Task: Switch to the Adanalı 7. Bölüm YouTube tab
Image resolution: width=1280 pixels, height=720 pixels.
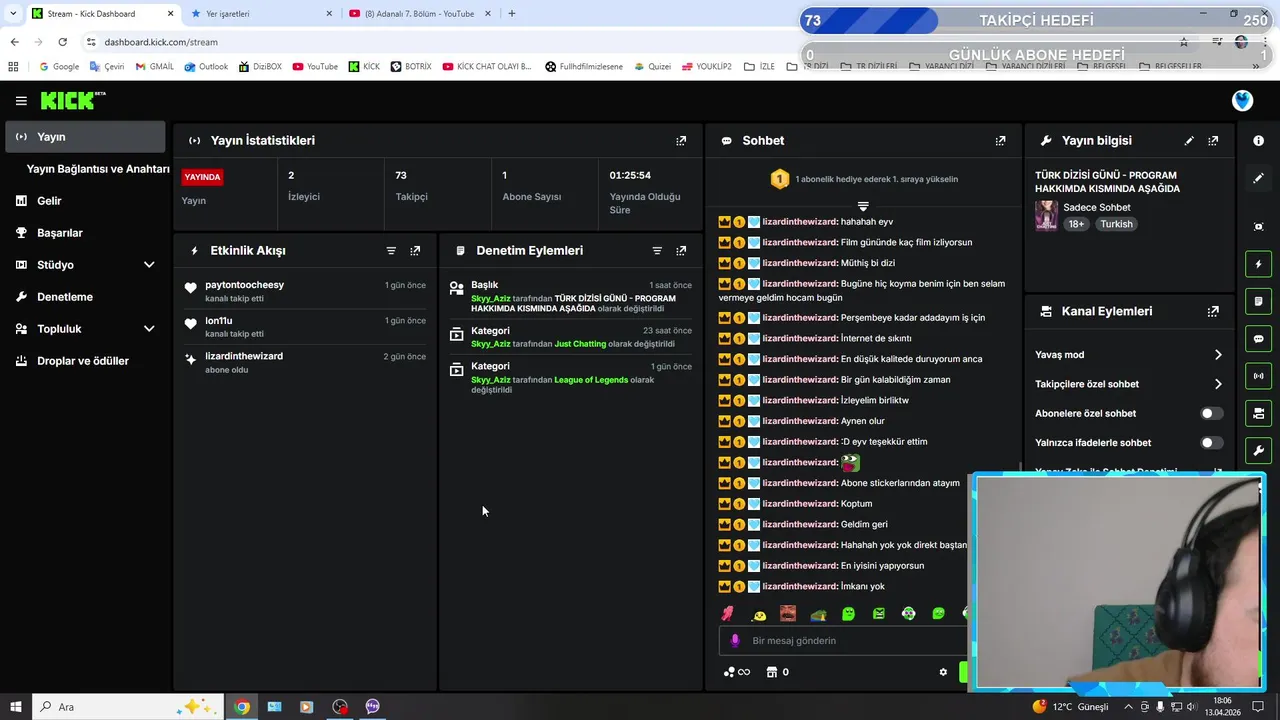Action: tap(420, 14)
